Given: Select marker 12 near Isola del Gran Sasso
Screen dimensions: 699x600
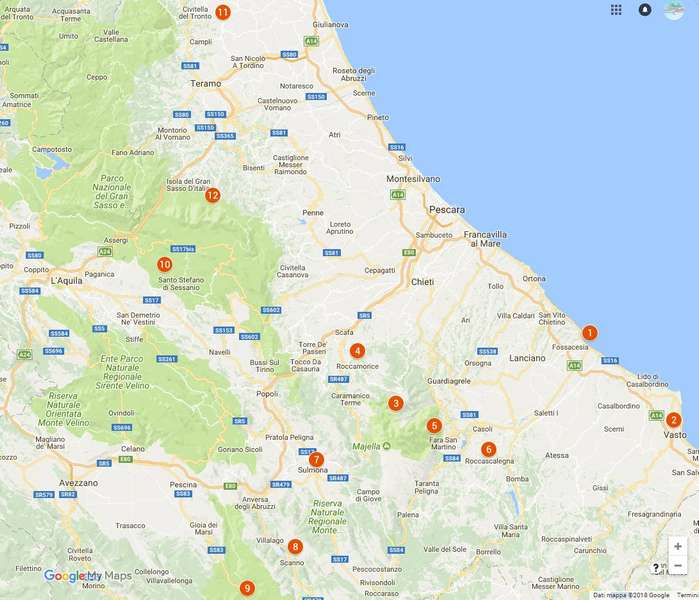Looking at the screenshot, I should point(212,195).
